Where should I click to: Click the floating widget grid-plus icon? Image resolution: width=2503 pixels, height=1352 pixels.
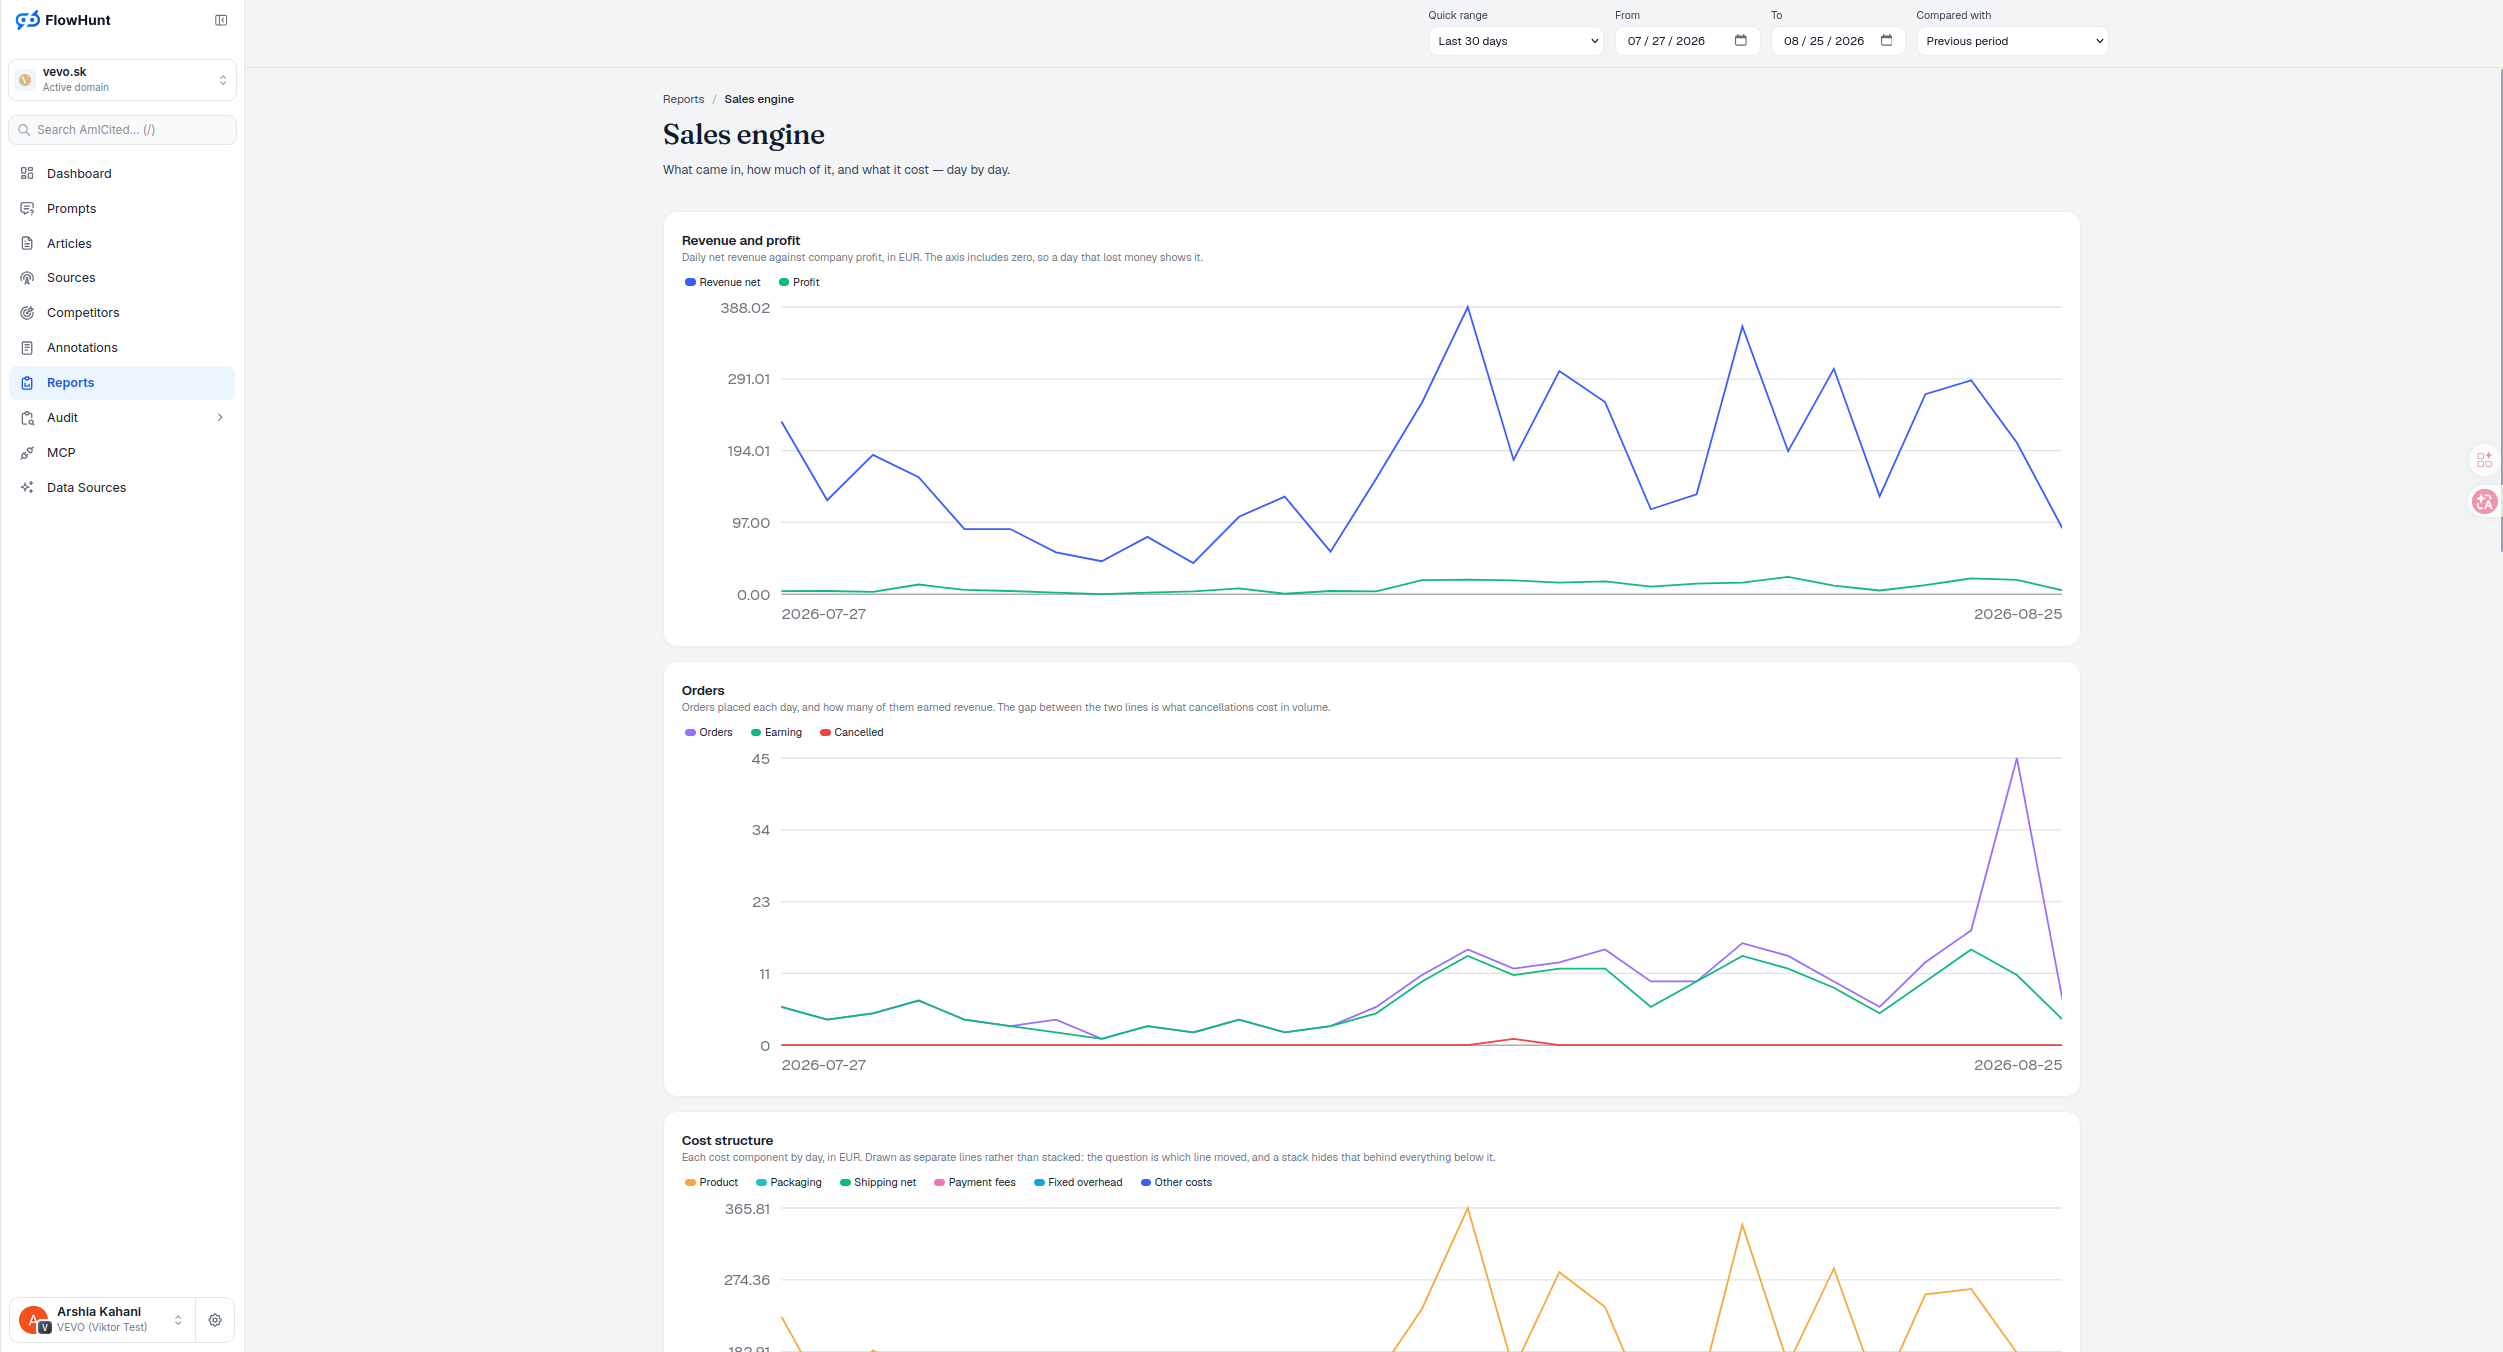(x=2485, y=460)
